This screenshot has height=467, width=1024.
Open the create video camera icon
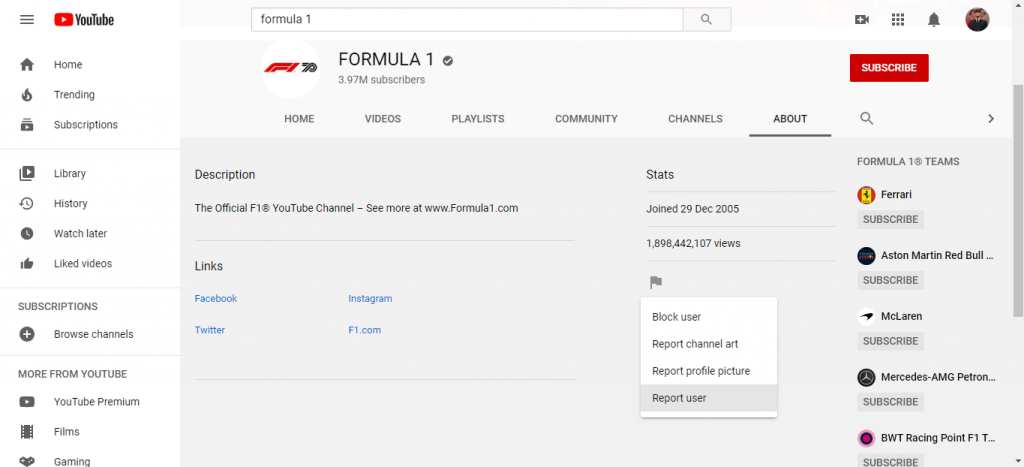point(861,20)
